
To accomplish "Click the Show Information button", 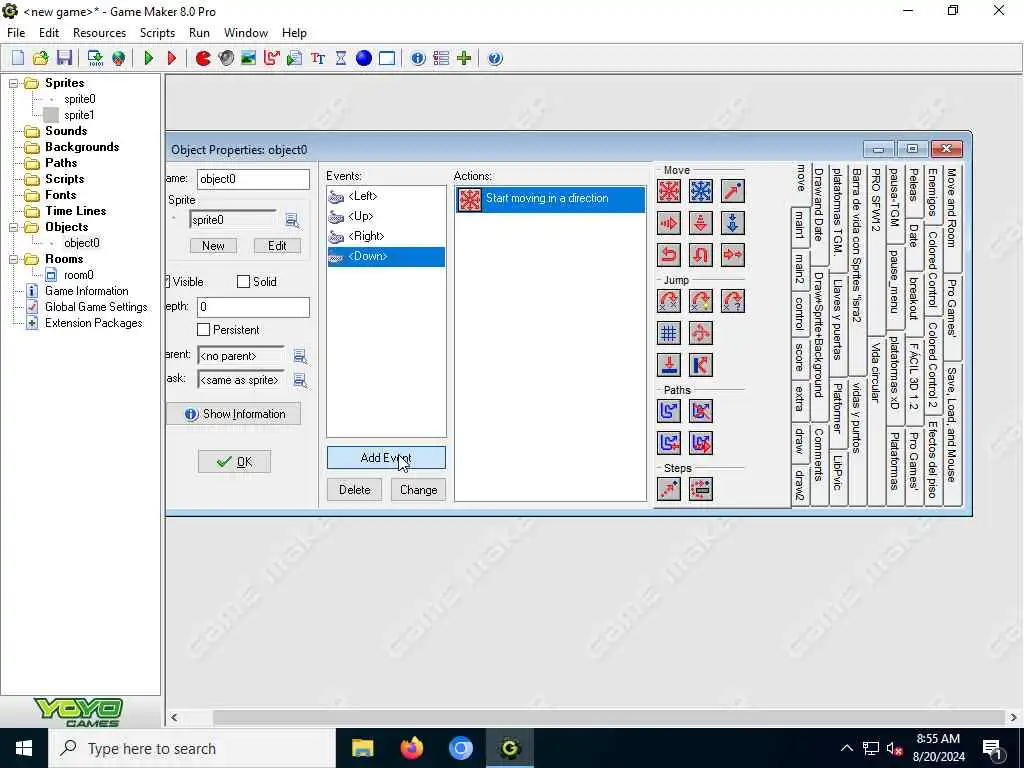I will pyautogui.click(x=234, y=414).
